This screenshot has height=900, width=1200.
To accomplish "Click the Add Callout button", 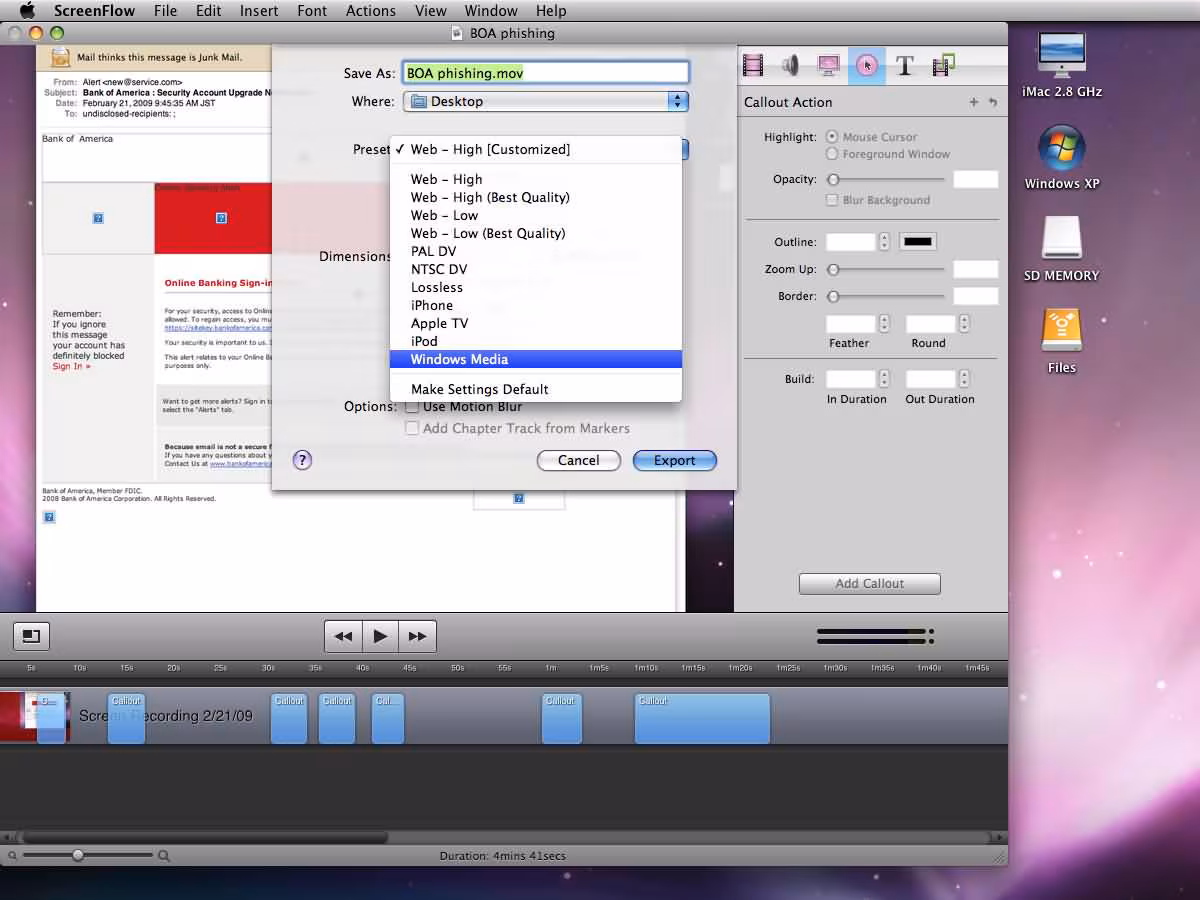I will coord(870,583).
